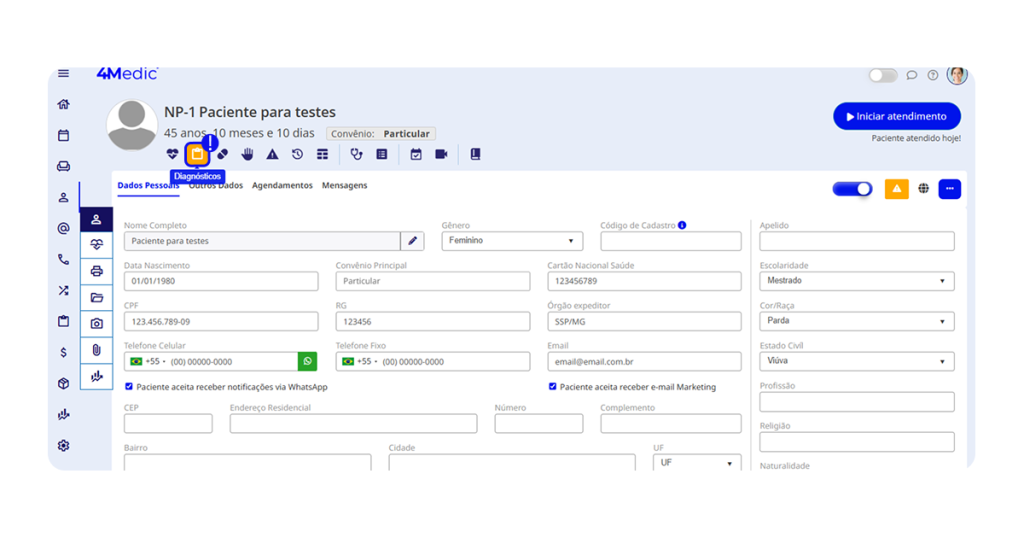Open the printer icon in patient side tabs
The height and width of the screenshot is (538, 1024).
(x=96, y=271)
